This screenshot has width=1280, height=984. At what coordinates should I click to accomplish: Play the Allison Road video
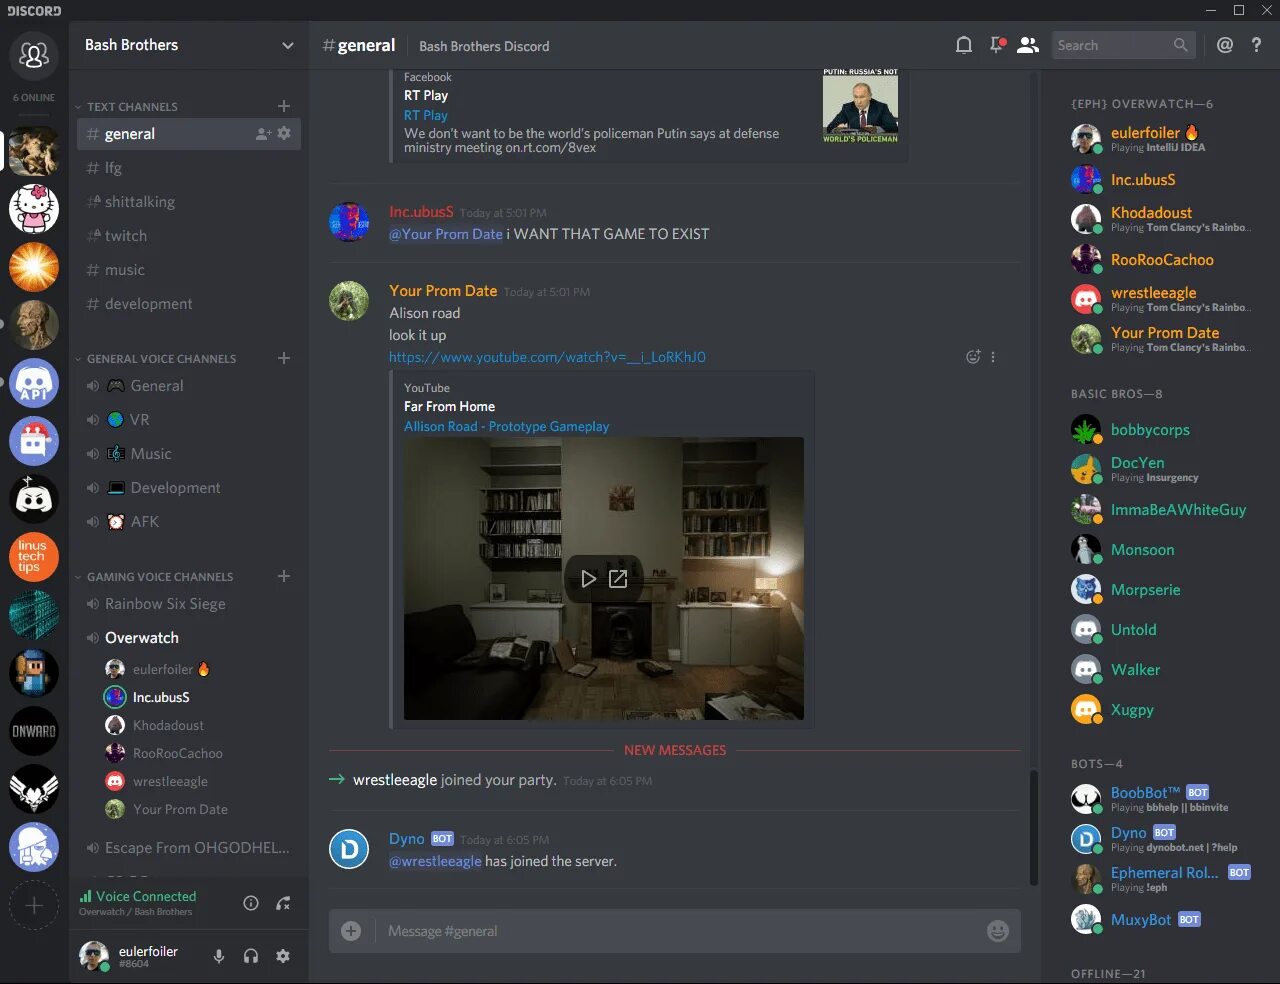click(x=588, y=579)
